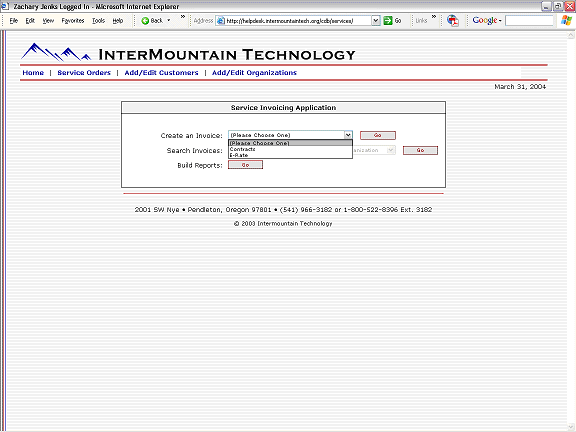Click Go button next to Build Reports
The height and width of the screenshot is (432, 576).
coord(245,165)
